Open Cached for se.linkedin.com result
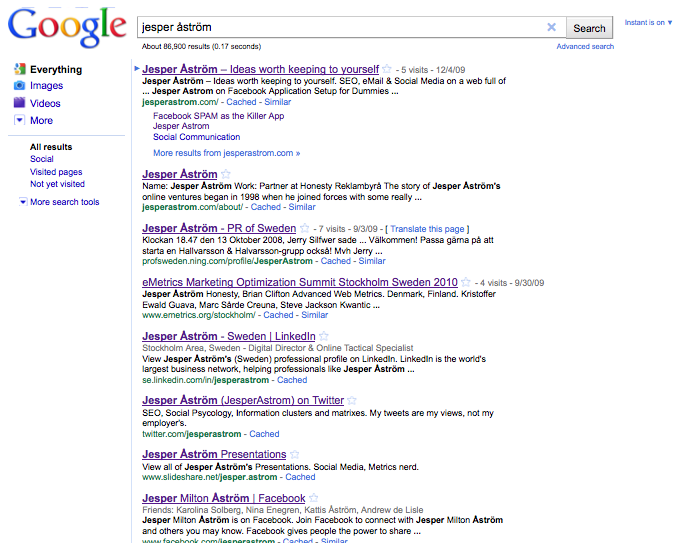The width and height of the screenshot is (692, 543). [x=292, y=380]
